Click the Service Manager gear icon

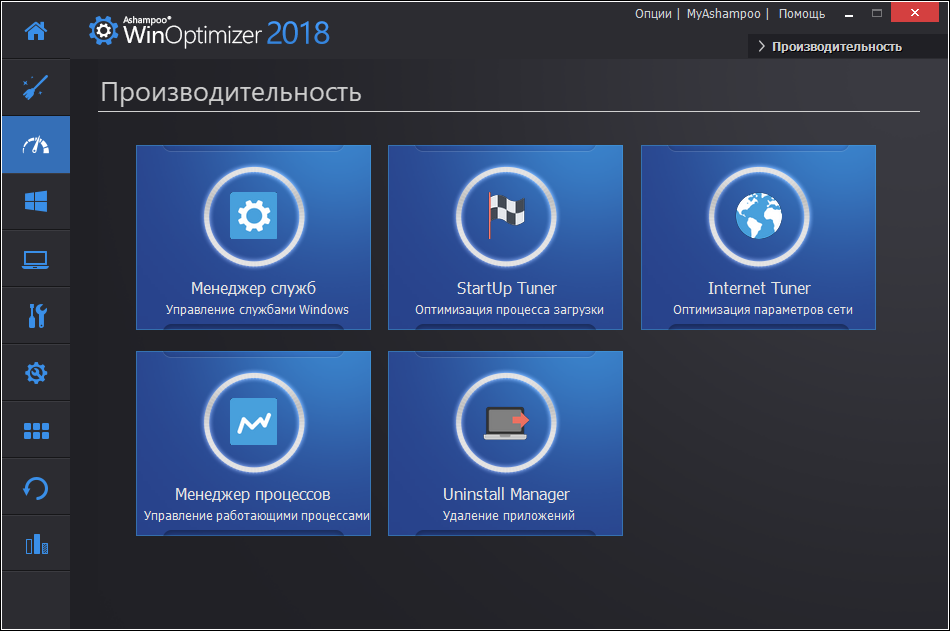(x=253, y=216)
